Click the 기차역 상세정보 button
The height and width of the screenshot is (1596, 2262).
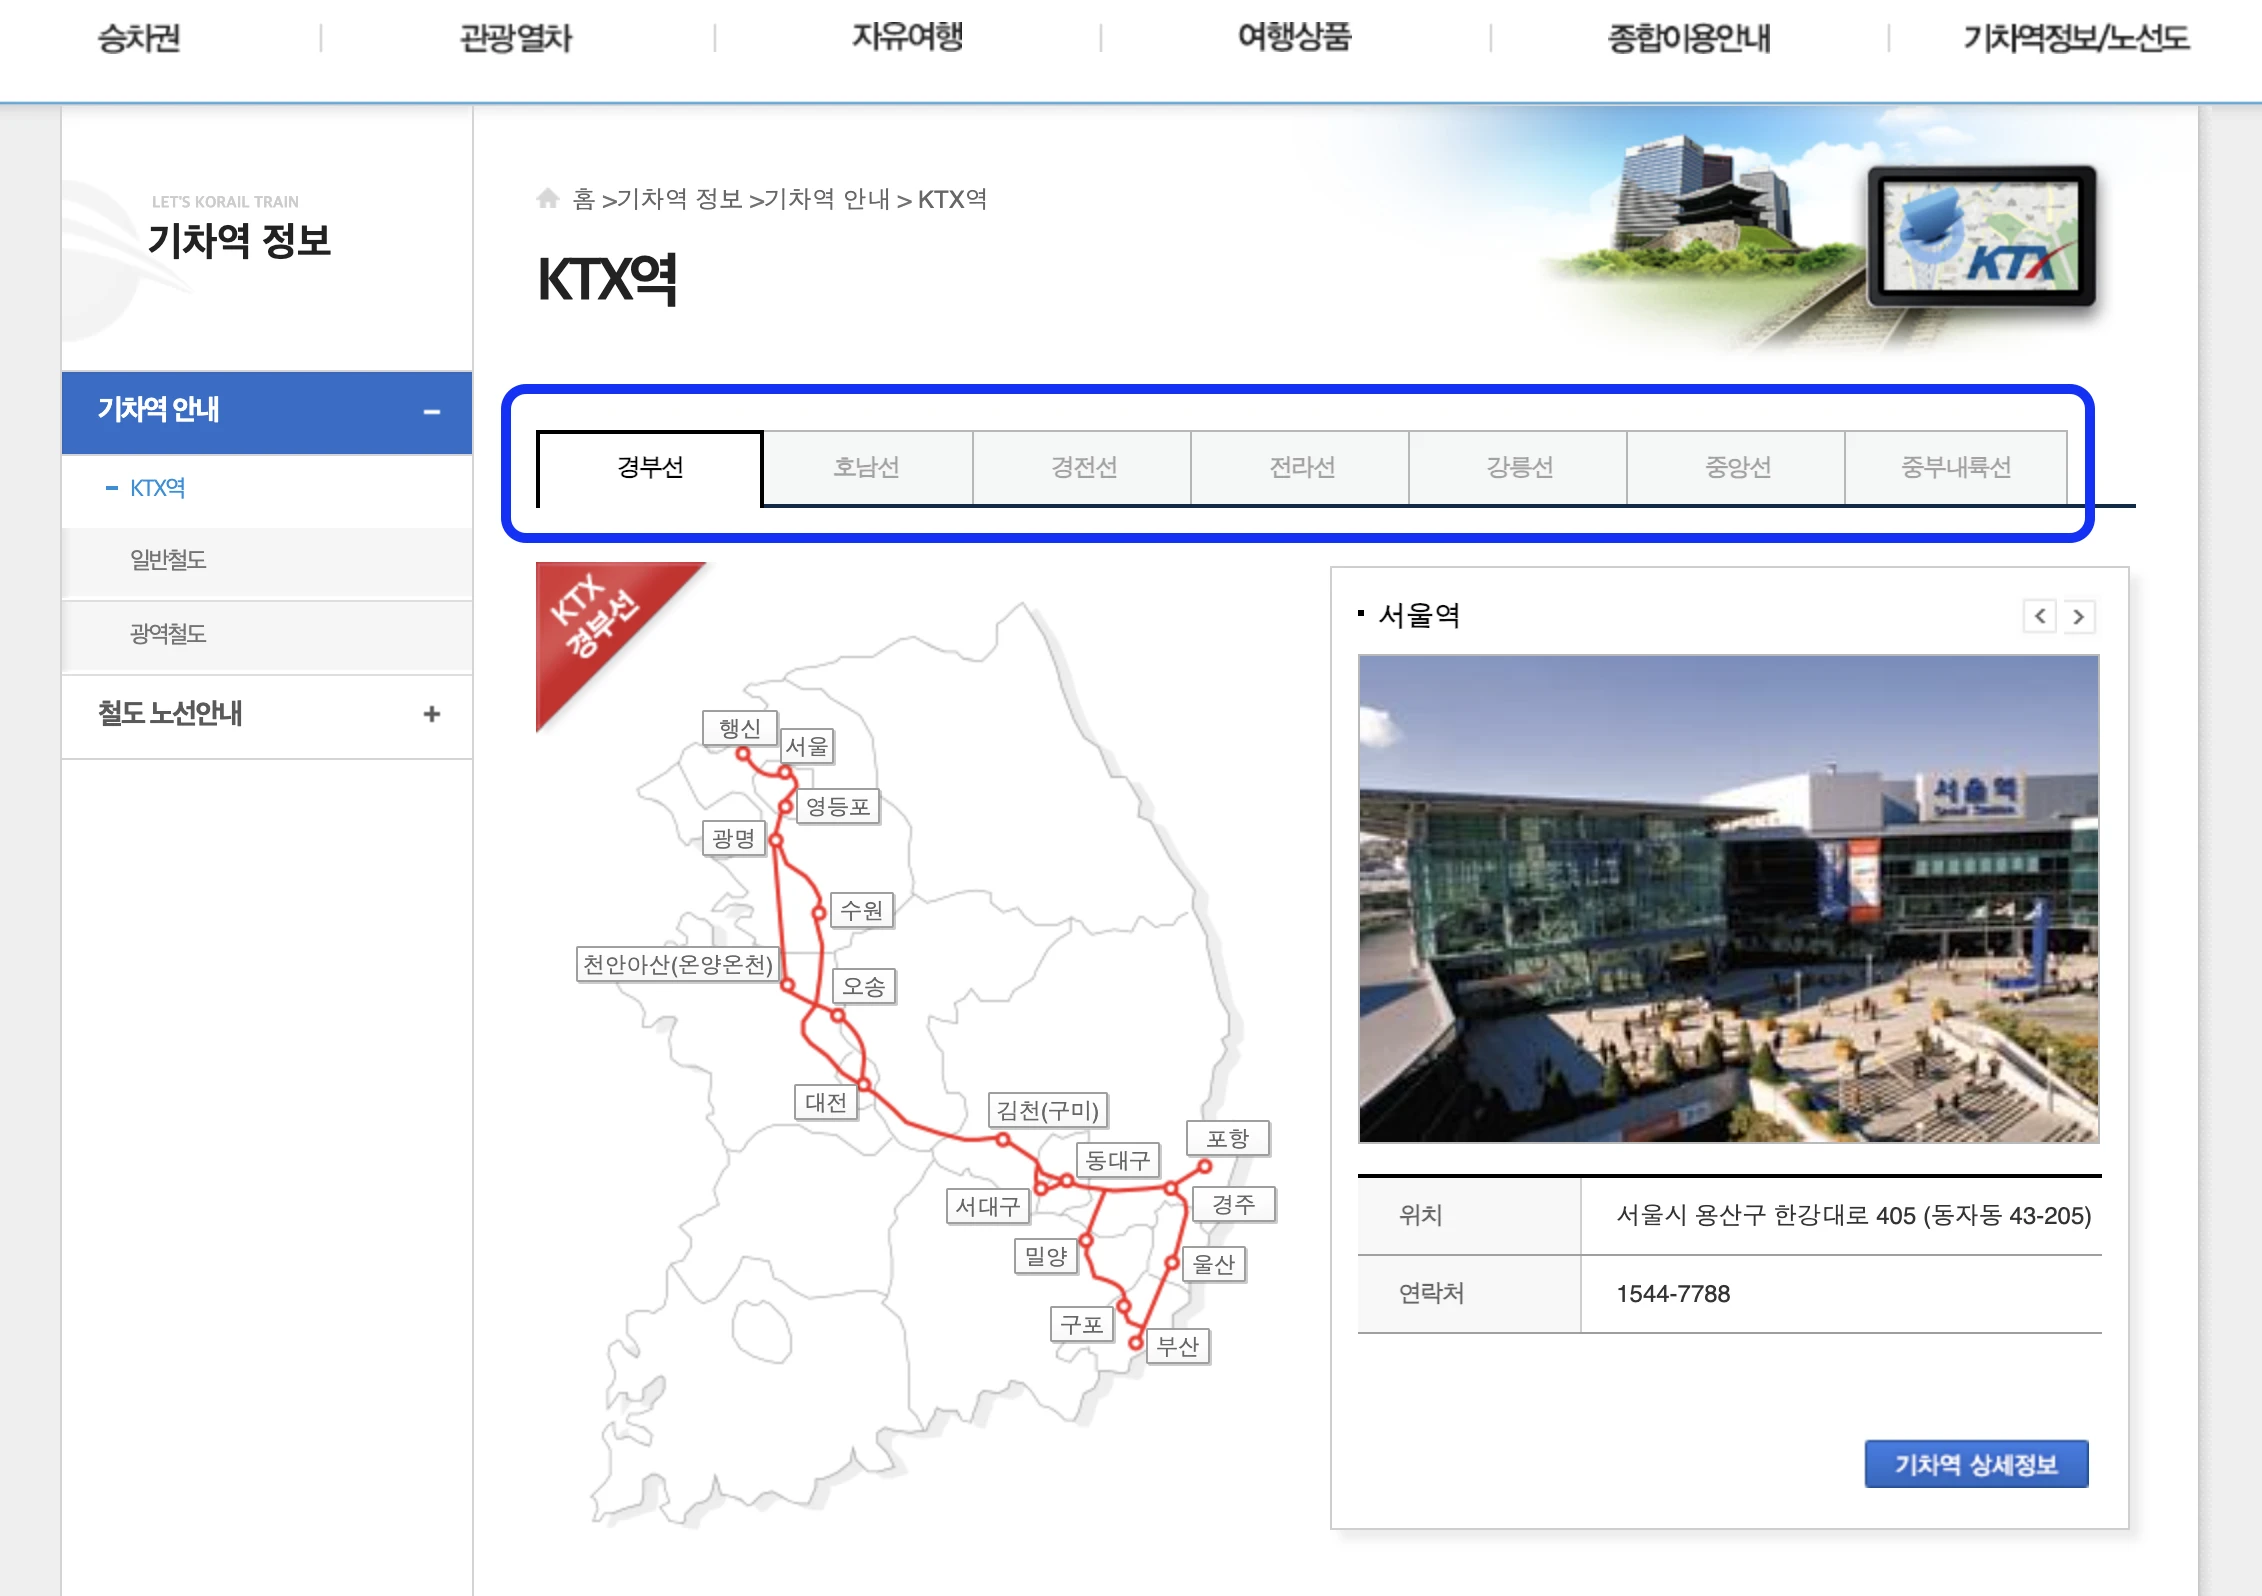[1976, 1463]
